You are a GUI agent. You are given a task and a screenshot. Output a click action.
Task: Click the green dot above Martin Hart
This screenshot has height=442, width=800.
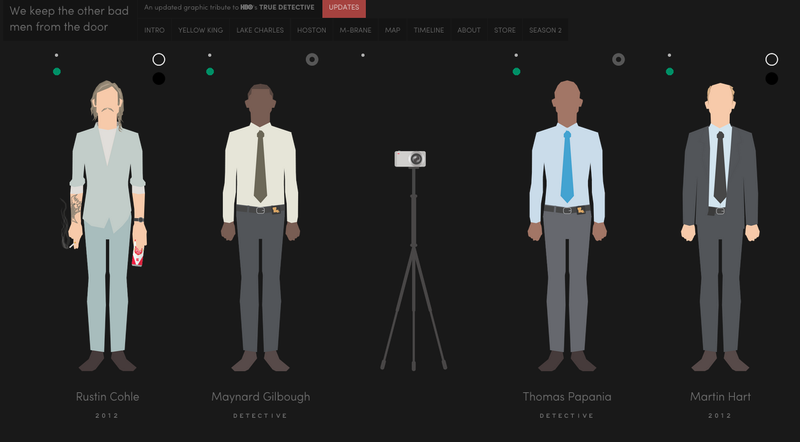coord(669,71)
